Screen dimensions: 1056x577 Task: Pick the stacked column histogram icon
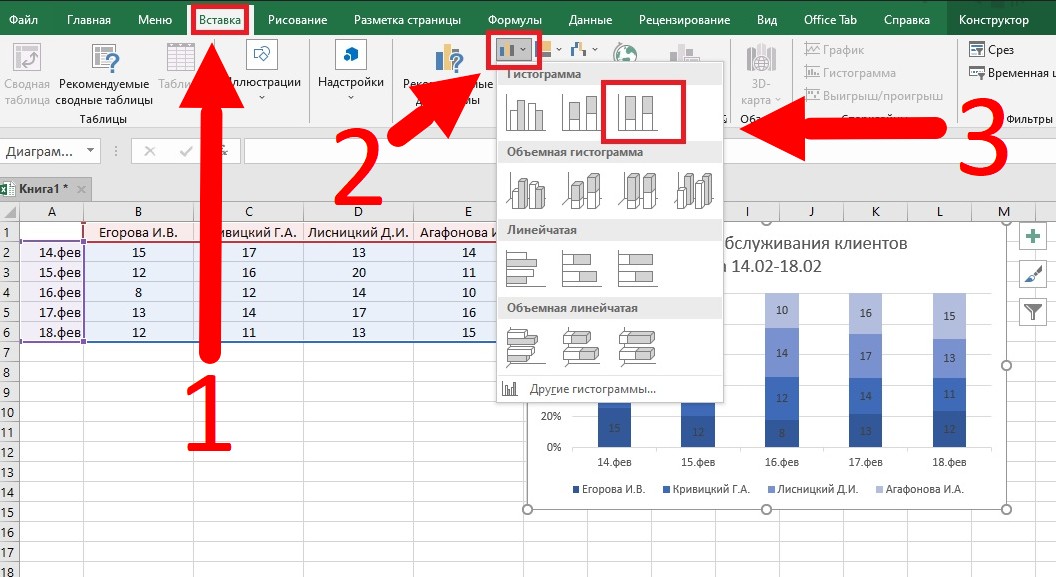(581, 112)
